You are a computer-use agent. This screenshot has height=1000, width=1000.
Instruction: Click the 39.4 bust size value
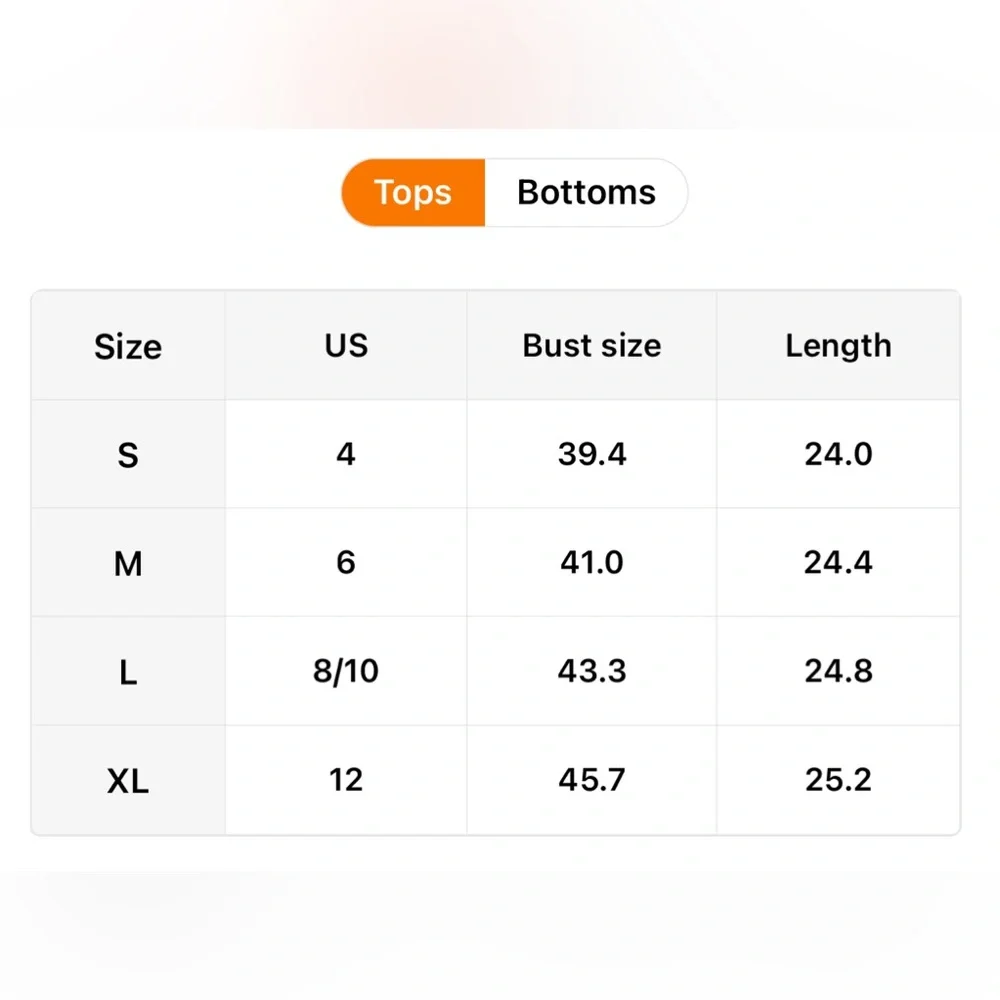[592, 455]
